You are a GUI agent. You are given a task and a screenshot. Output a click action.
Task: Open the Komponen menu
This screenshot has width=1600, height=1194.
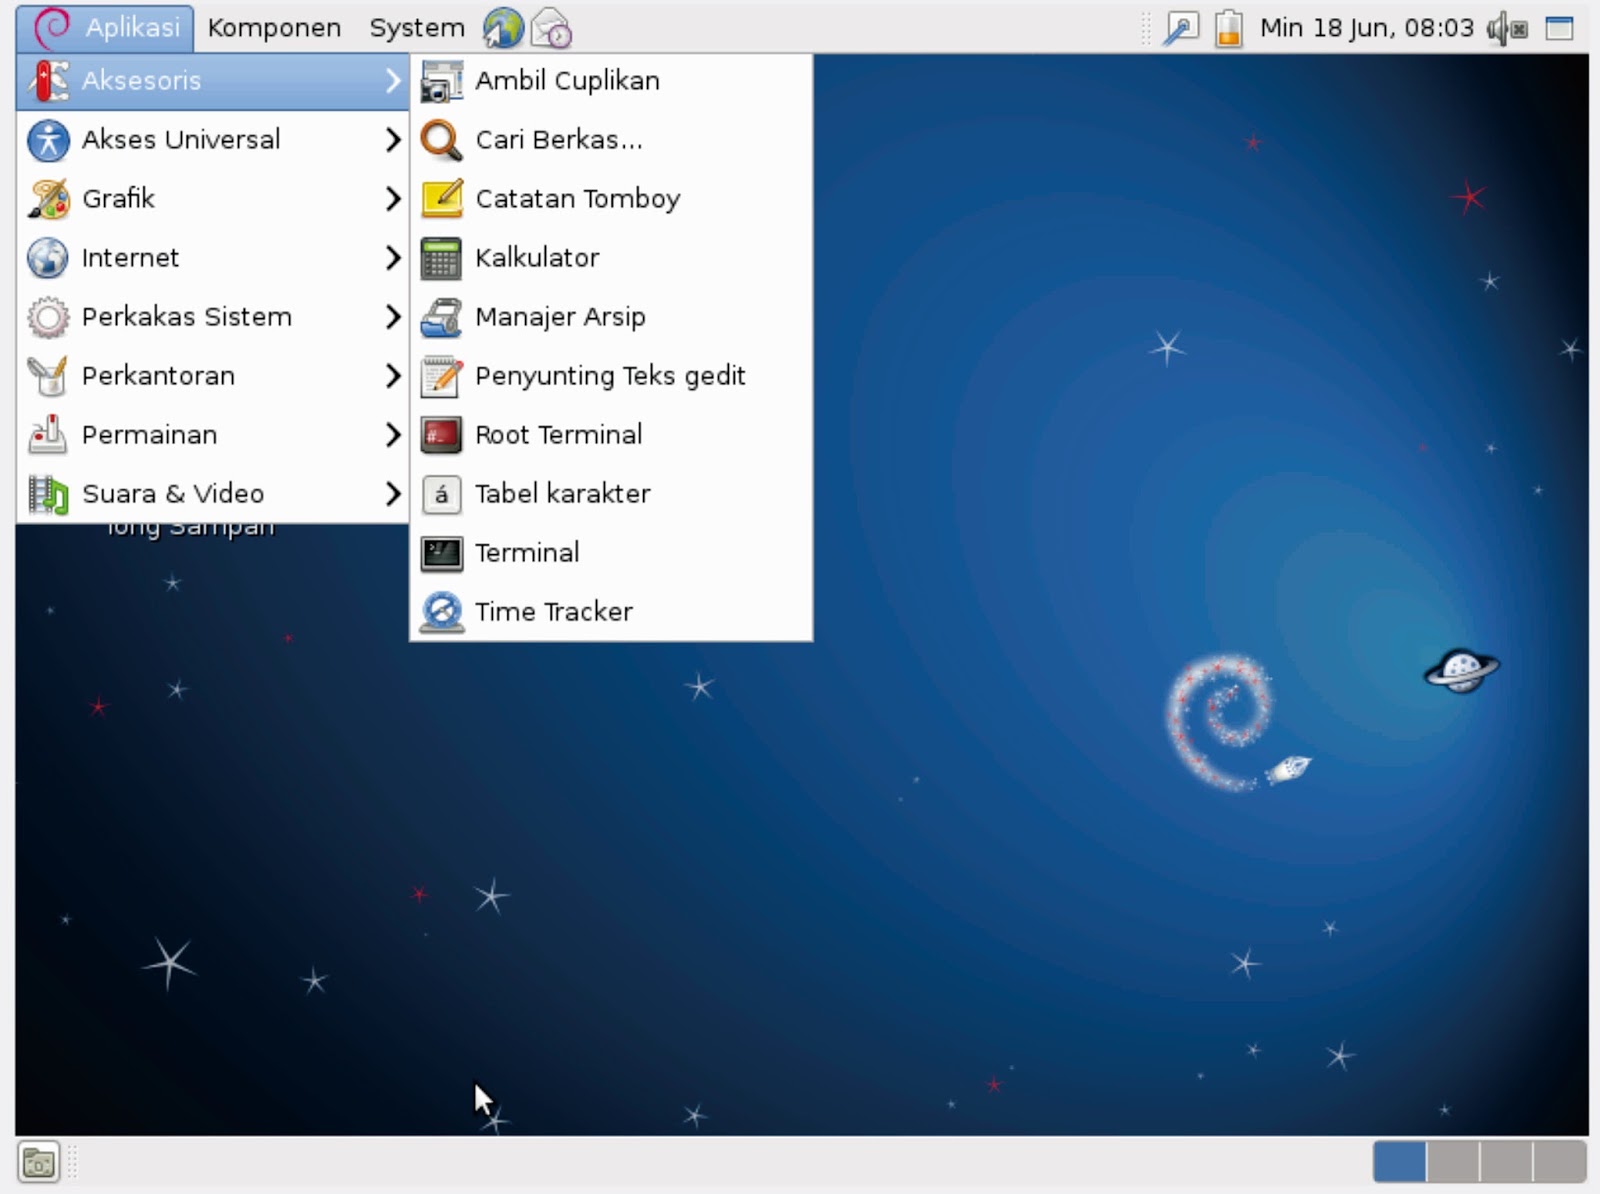point(272,27)
